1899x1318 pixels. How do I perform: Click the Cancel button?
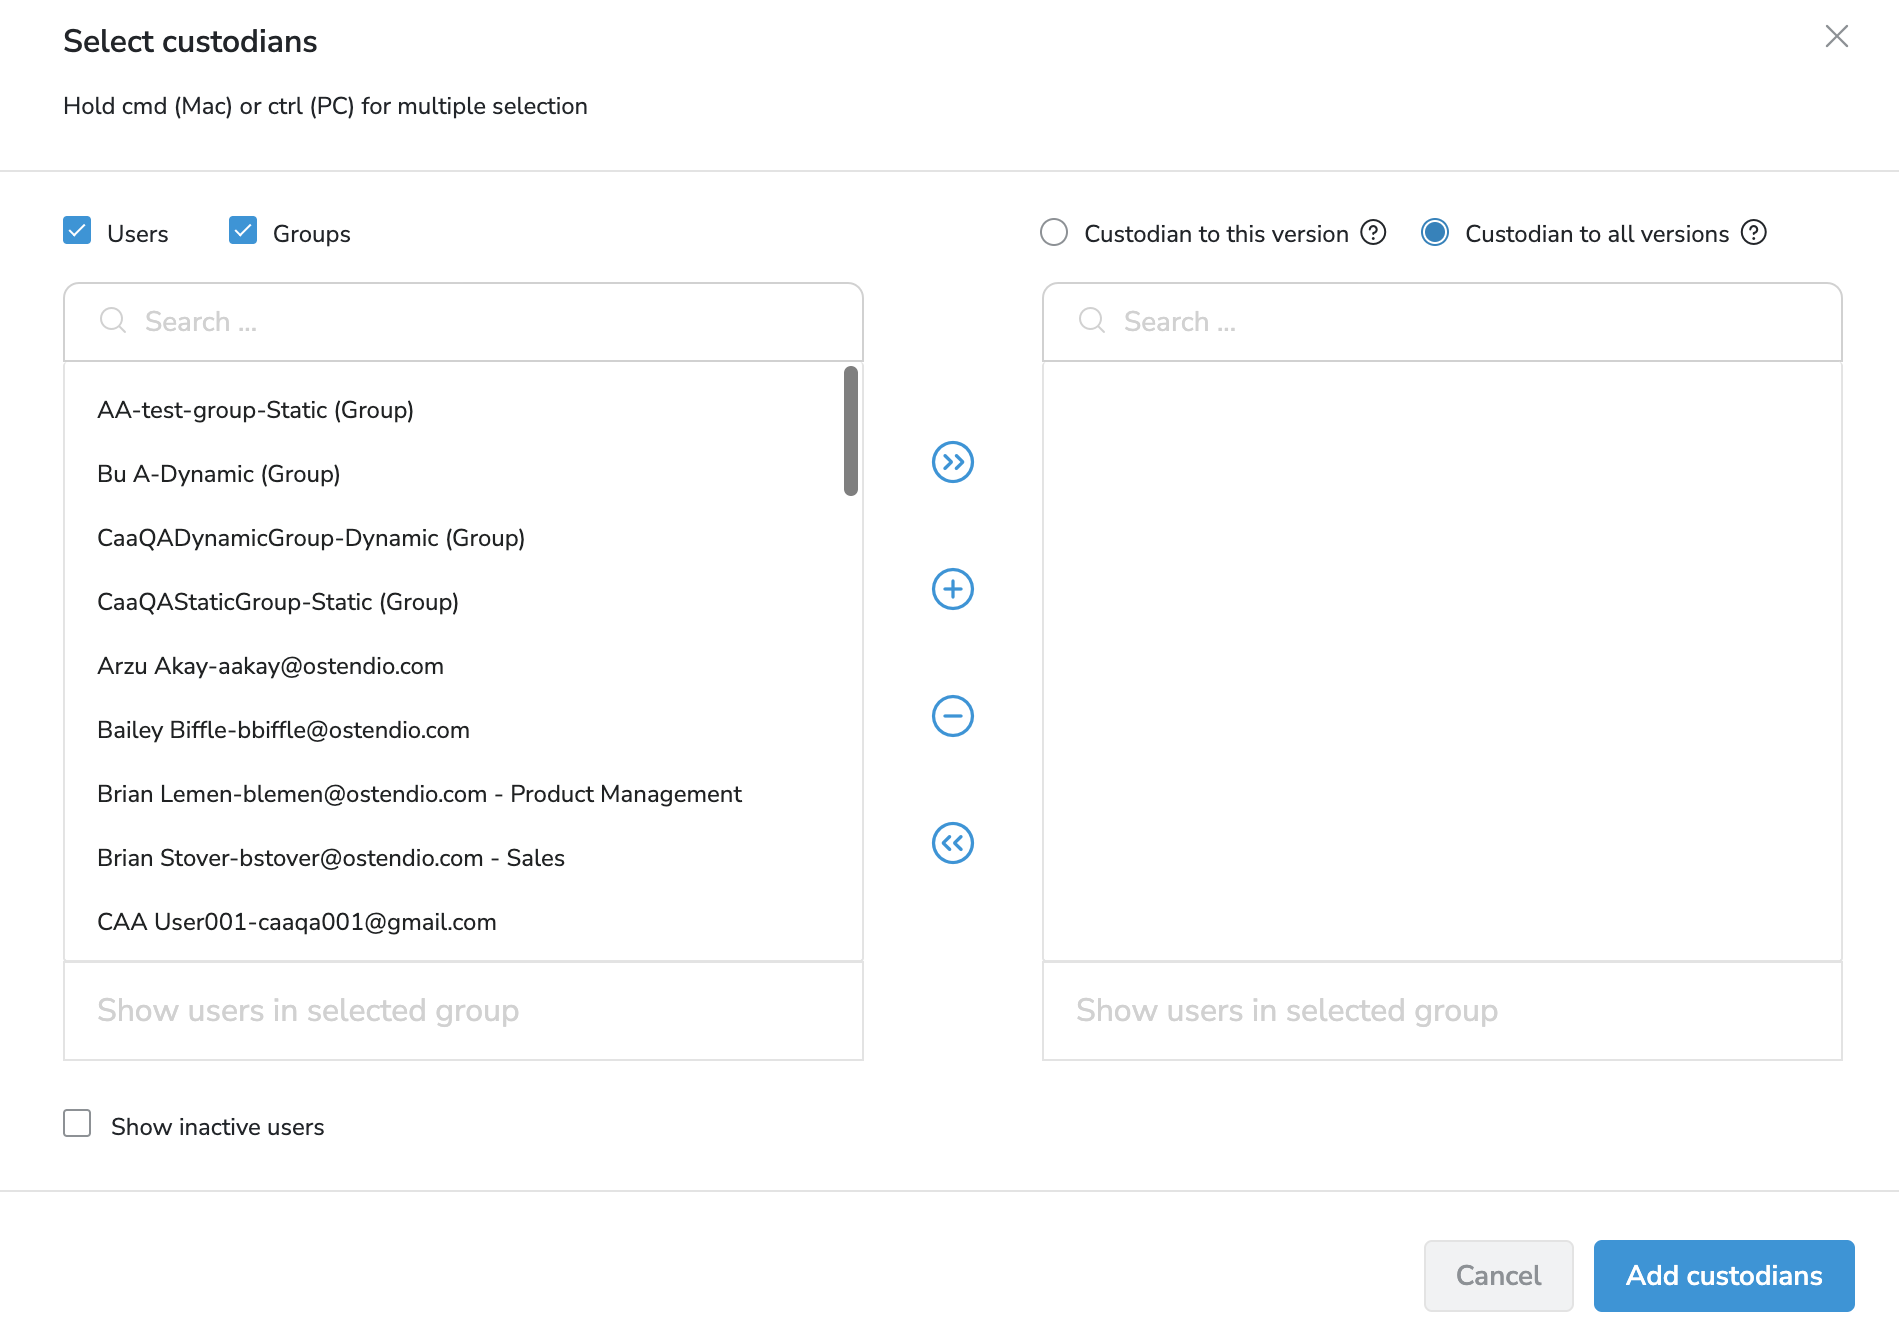(x=1498, y=1275)
